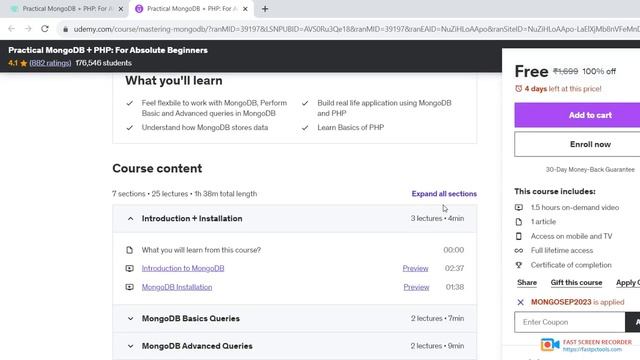Viewport: 640px width, 360px height.
Task: Click the padlock site info icon
Action: (x=65, y=29)
